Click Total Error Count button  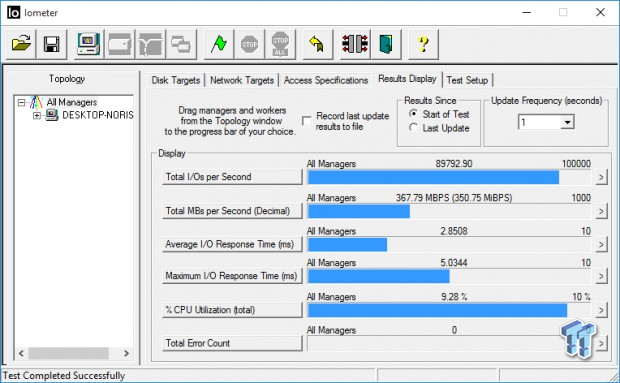click(232, 343)
